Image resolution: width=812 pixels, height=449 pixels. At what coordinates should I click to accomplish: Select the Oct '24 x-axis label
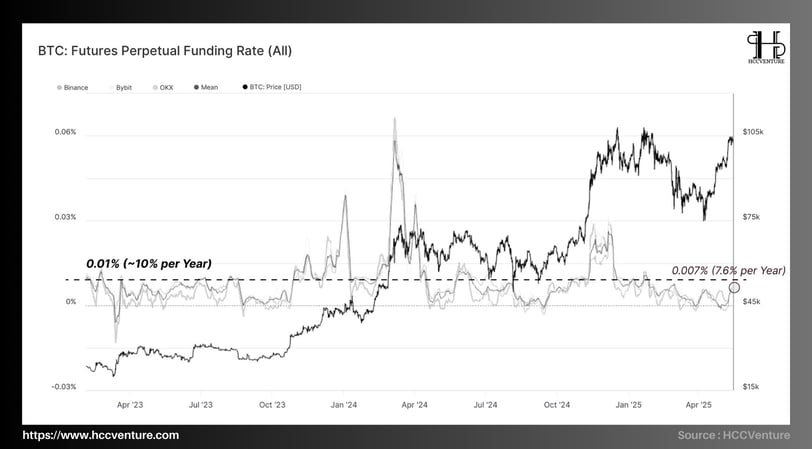click(557, 405)
